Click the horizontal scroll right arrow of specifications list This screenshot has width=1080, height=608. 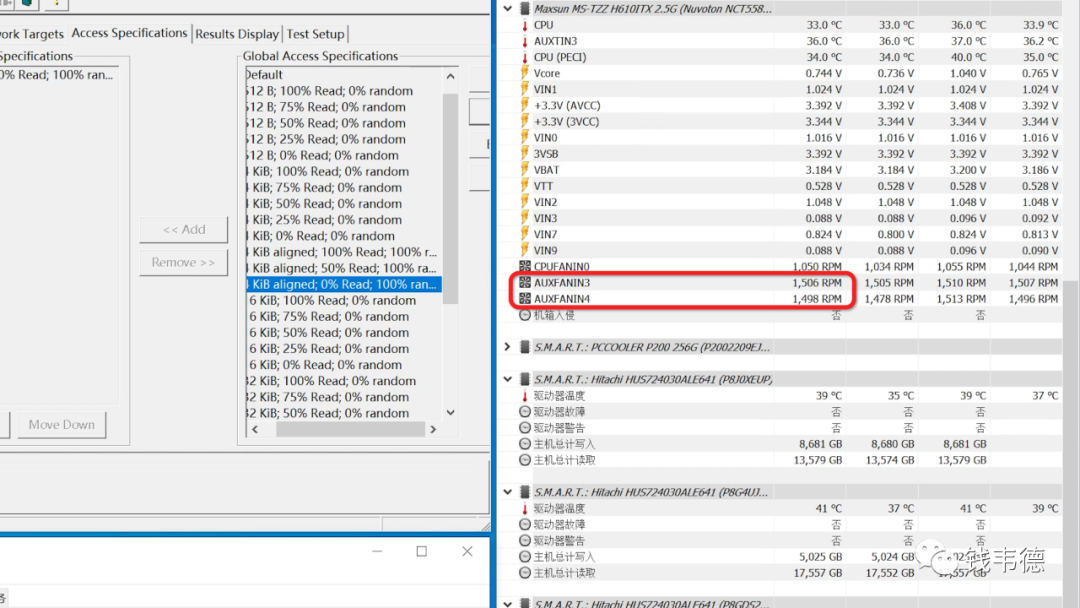(433, 429)
